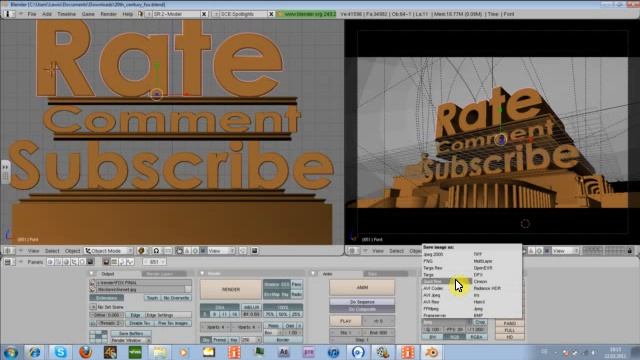
Task: Toggle Save Buffers option
Action: point(131,333)
